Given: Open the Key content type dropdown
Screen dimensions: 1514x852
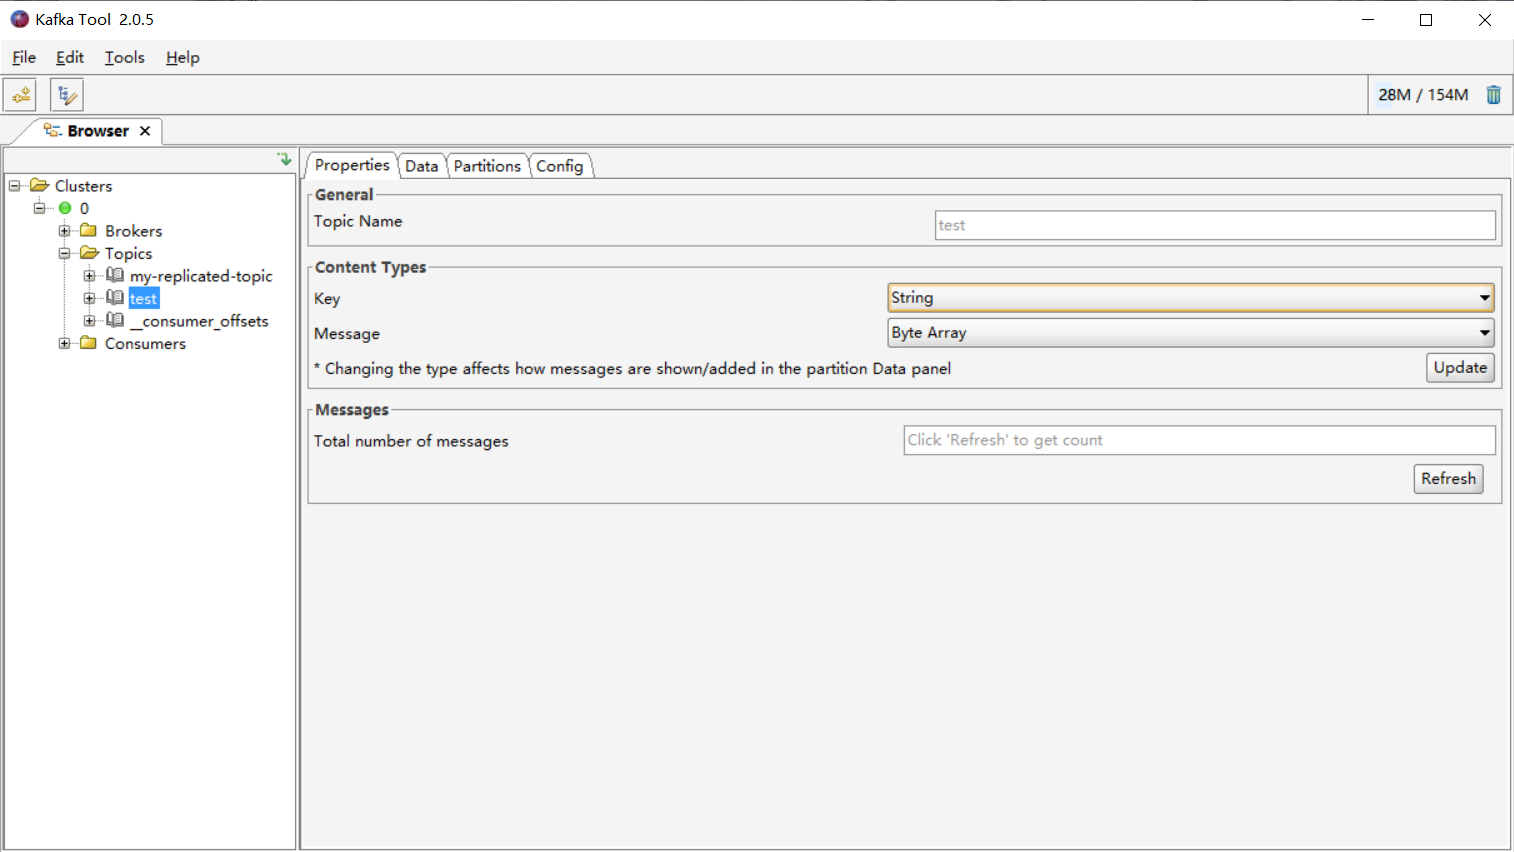Looking at the screenshot, I should [1191, 297].
